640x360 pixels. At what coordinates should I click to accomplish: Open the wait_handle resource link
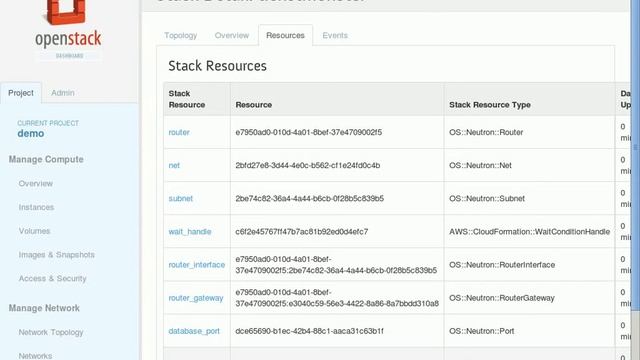[x=190, y=231]
